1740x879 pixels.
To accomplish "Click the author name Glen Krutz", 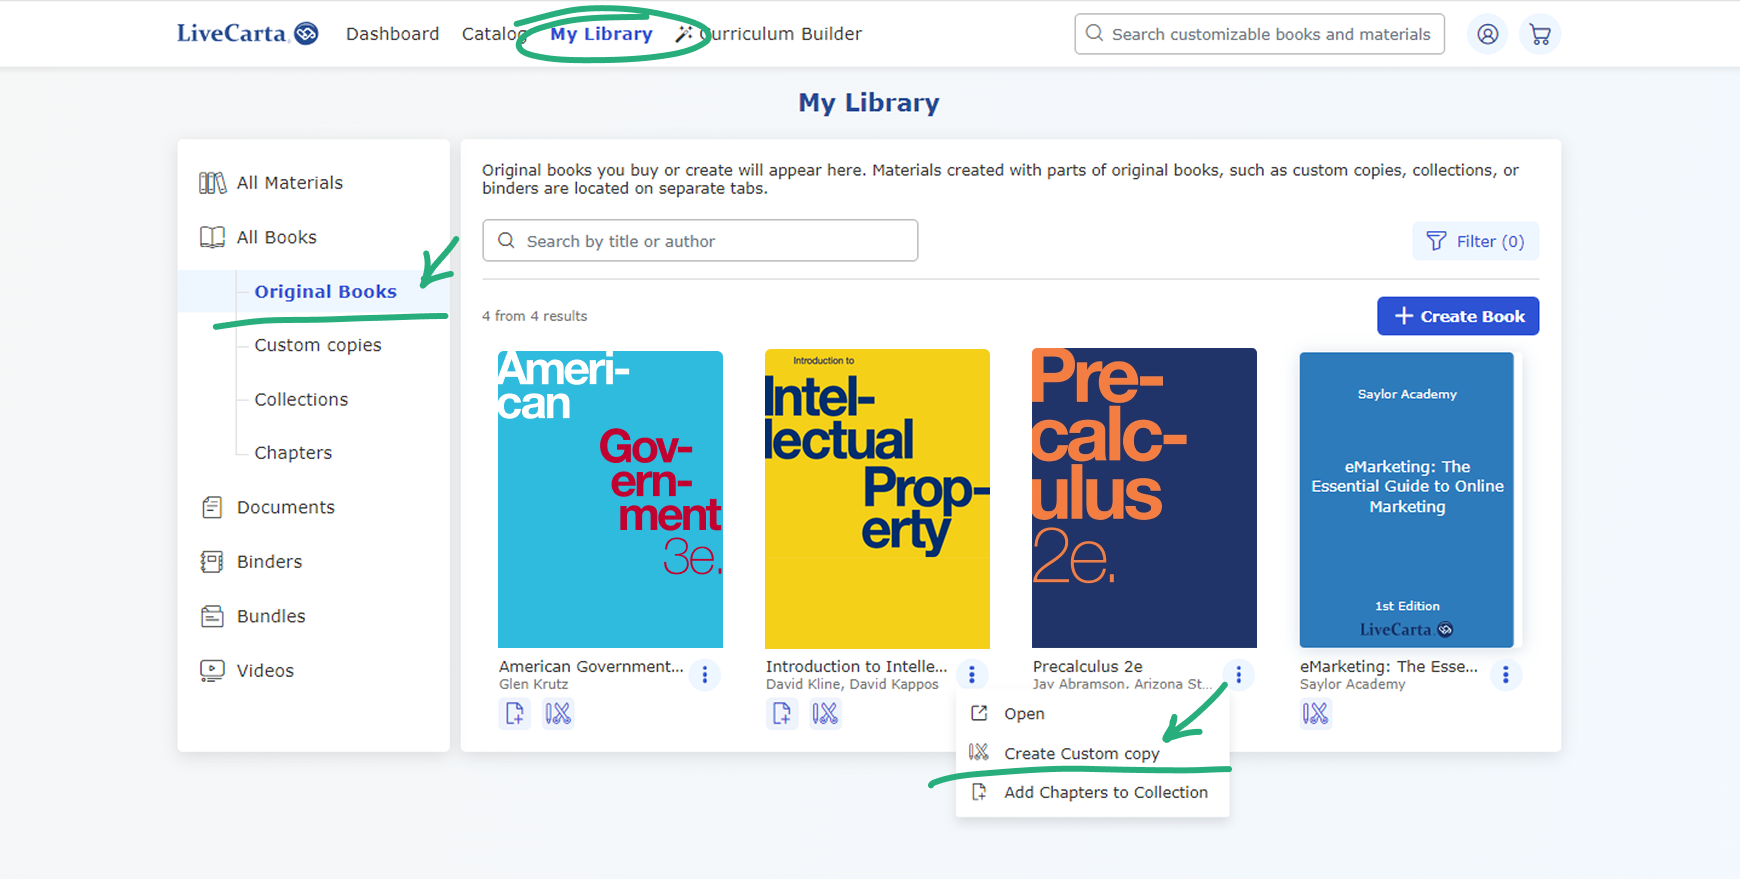I will [533, 684].
